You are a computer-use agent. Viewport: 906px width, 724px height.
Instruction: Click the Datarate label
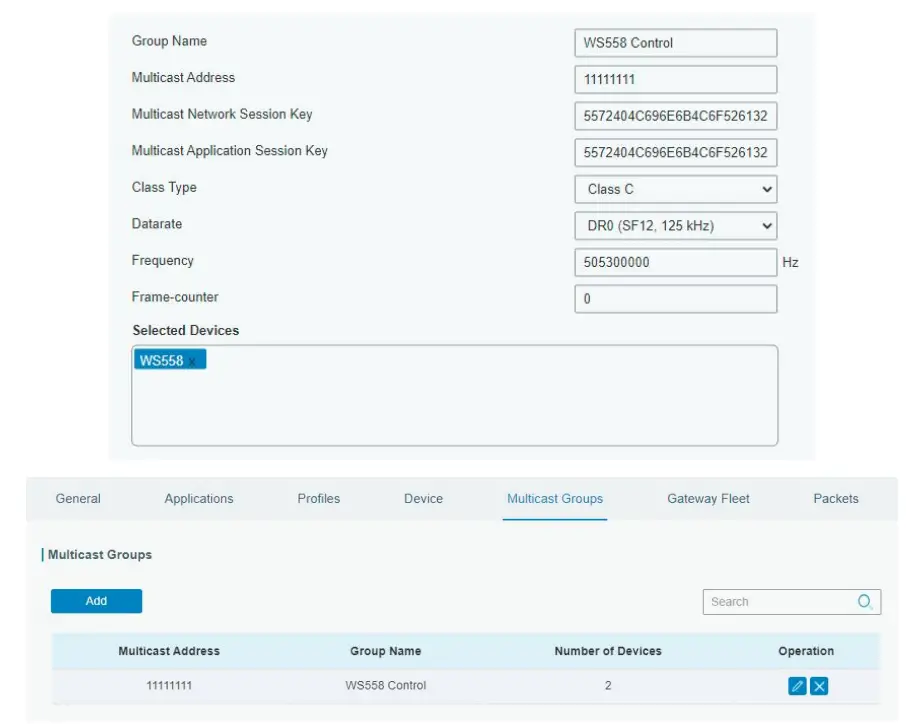click(x=157, y=224)
